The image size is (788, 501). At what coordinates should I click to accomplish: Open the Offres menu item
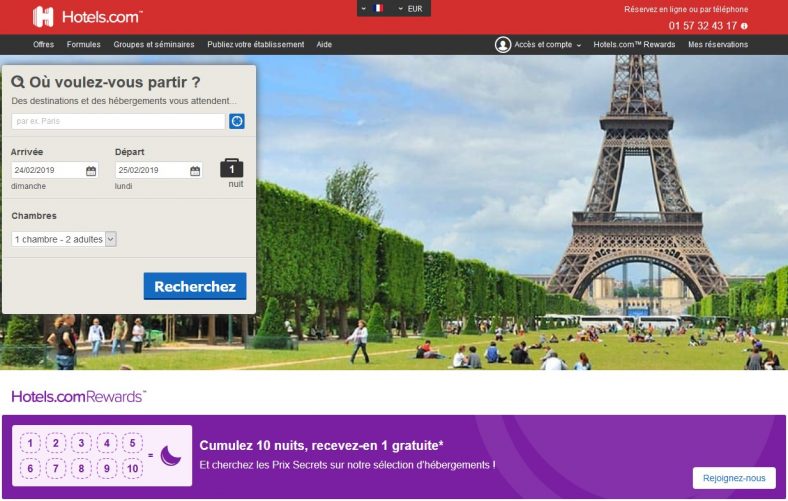tap(43, 45)
